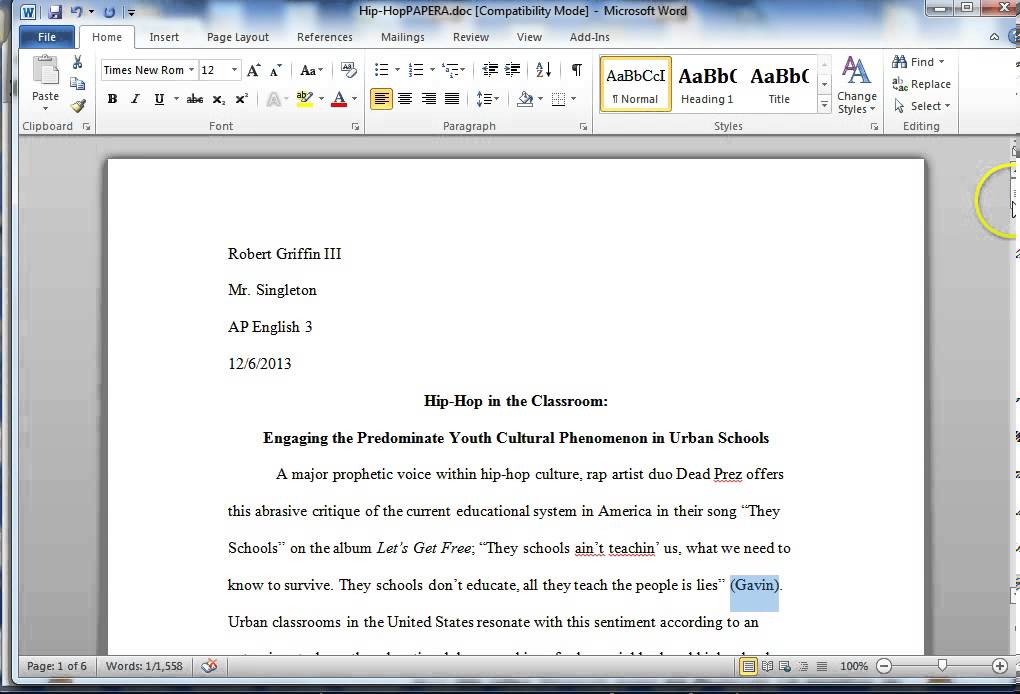This screenshot has height=694, width=1020.
Task: Switch to Outline view icon
Action: click(803, 666)
